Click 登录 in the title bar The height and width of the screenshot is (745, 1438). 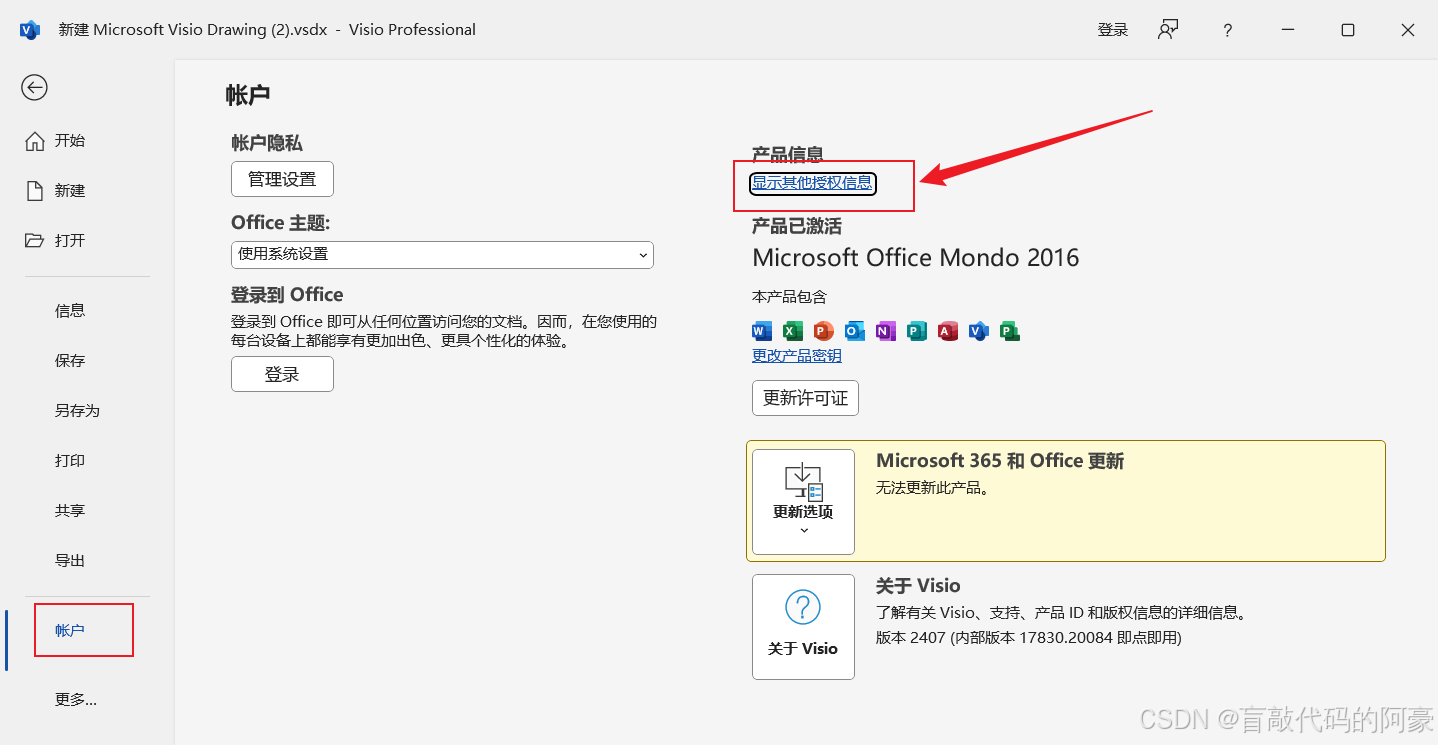(1113, 30)
